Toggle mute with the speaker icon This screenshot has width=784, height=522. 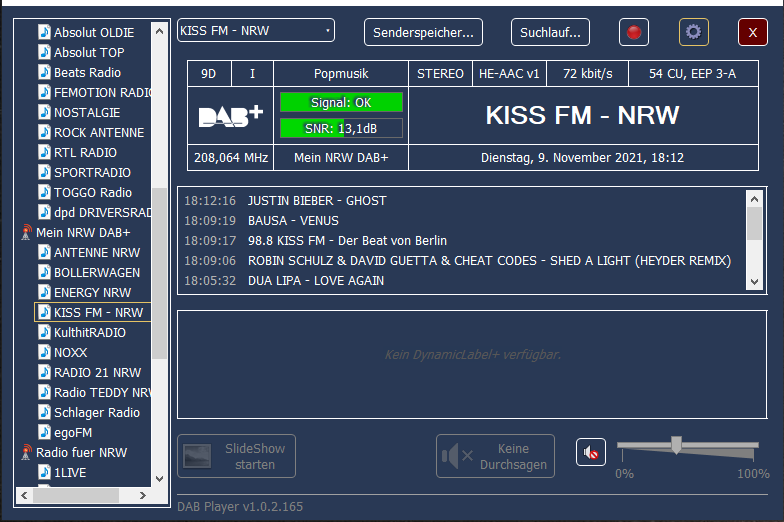pyautogui.click(x=591, y=453)
